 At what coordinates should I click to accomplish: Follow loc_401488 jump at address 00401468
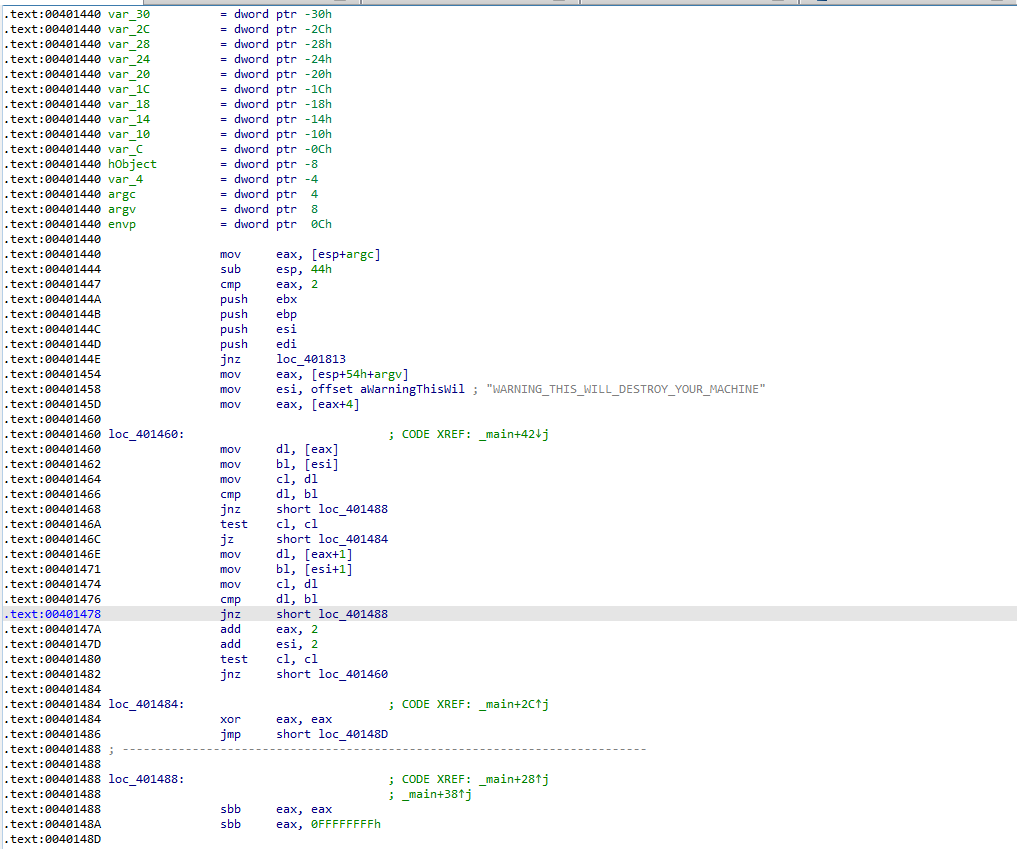coord(353,509)
